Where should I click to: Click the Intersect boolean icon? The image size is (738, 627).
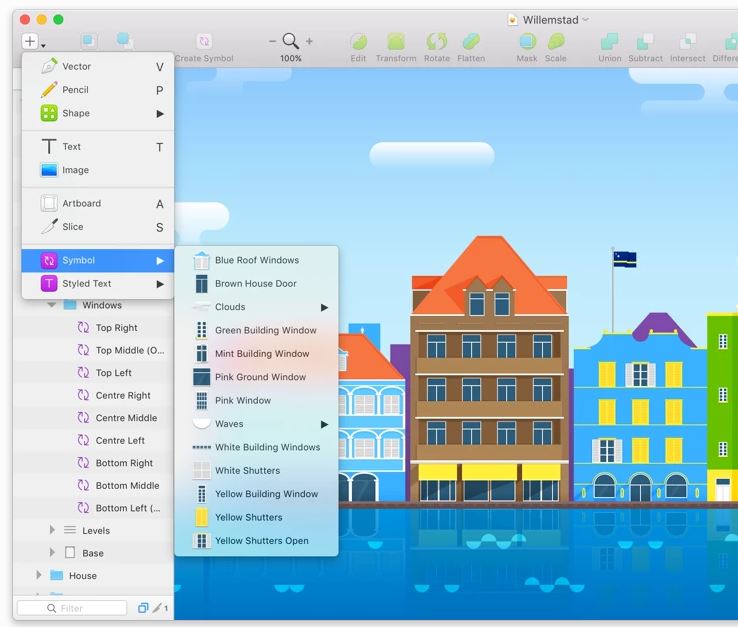[x=687, y=41]
